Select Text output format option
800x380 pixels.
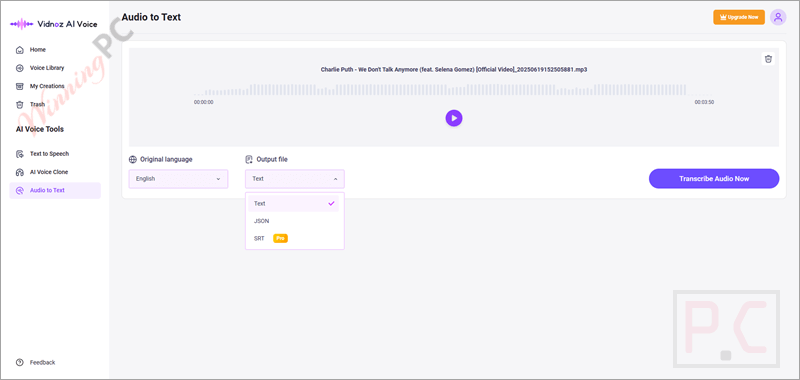294,203
